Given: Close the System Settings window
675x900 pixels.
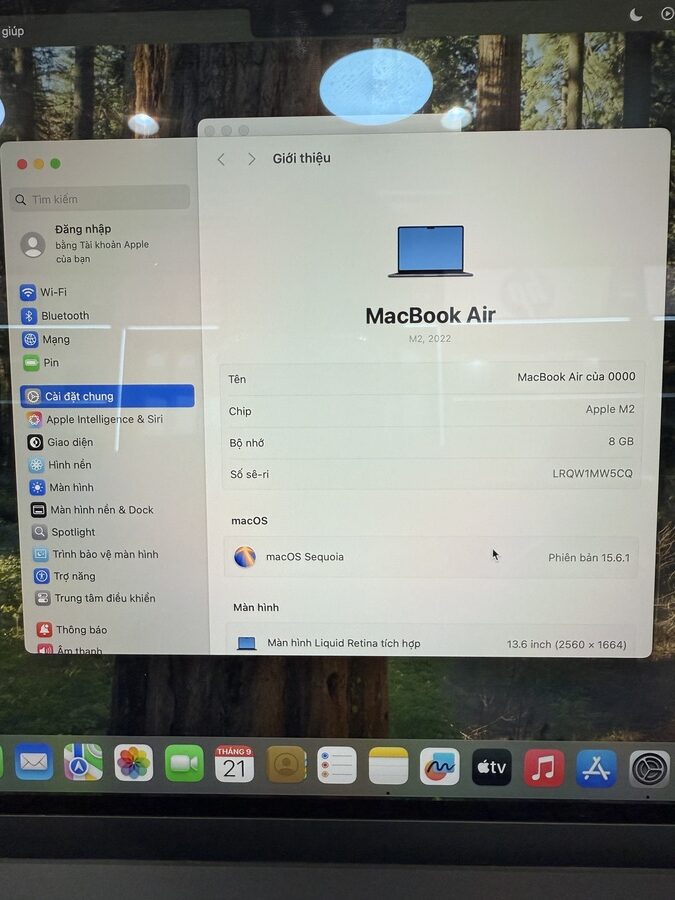Looking at the screenshot, I should point(22,164).
